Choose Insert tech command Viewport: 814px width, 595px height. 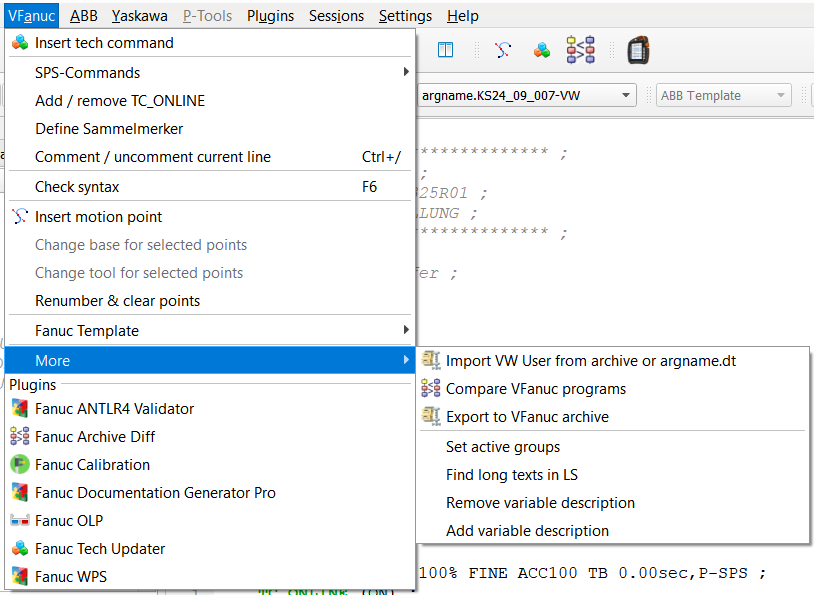(x=210, y=43)
